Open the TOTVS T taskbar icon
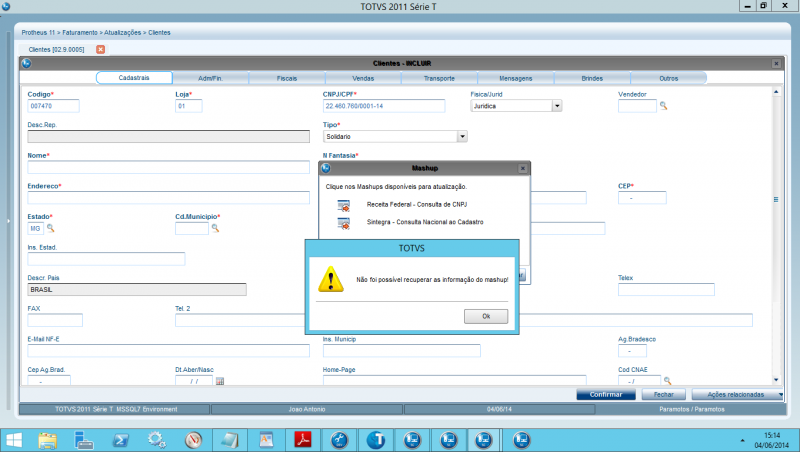The width and height of the screenshot is (800, 452). click(x=376, y=440)
